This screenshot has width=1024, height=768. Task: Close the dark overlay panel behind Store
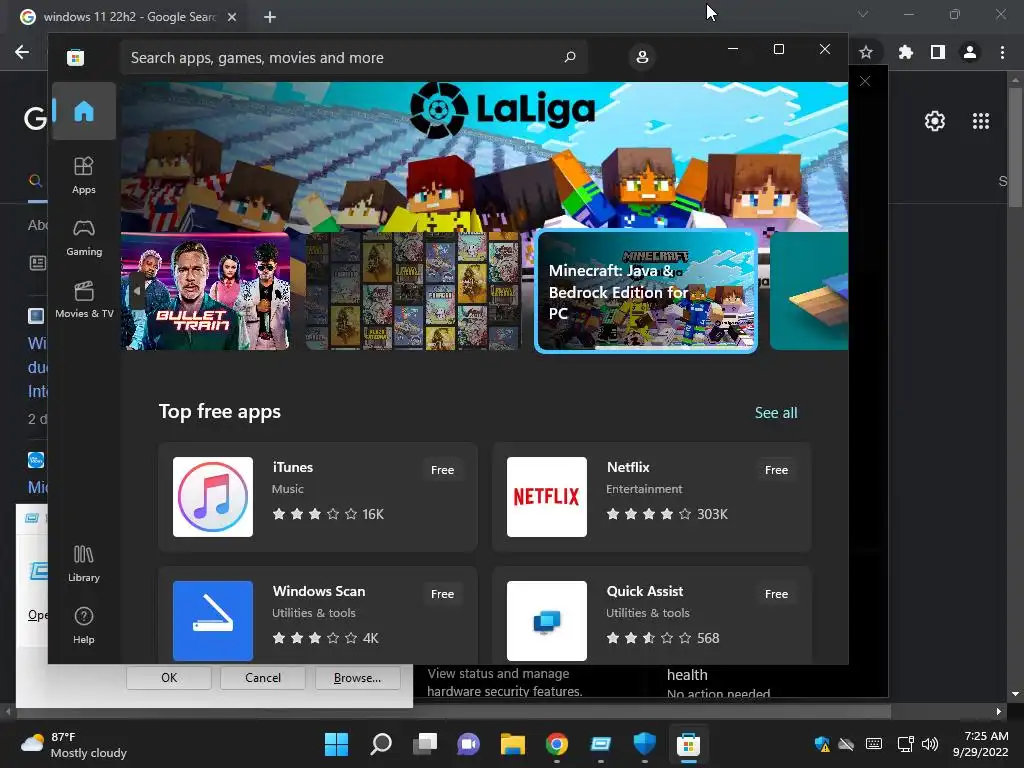point(865,81)
